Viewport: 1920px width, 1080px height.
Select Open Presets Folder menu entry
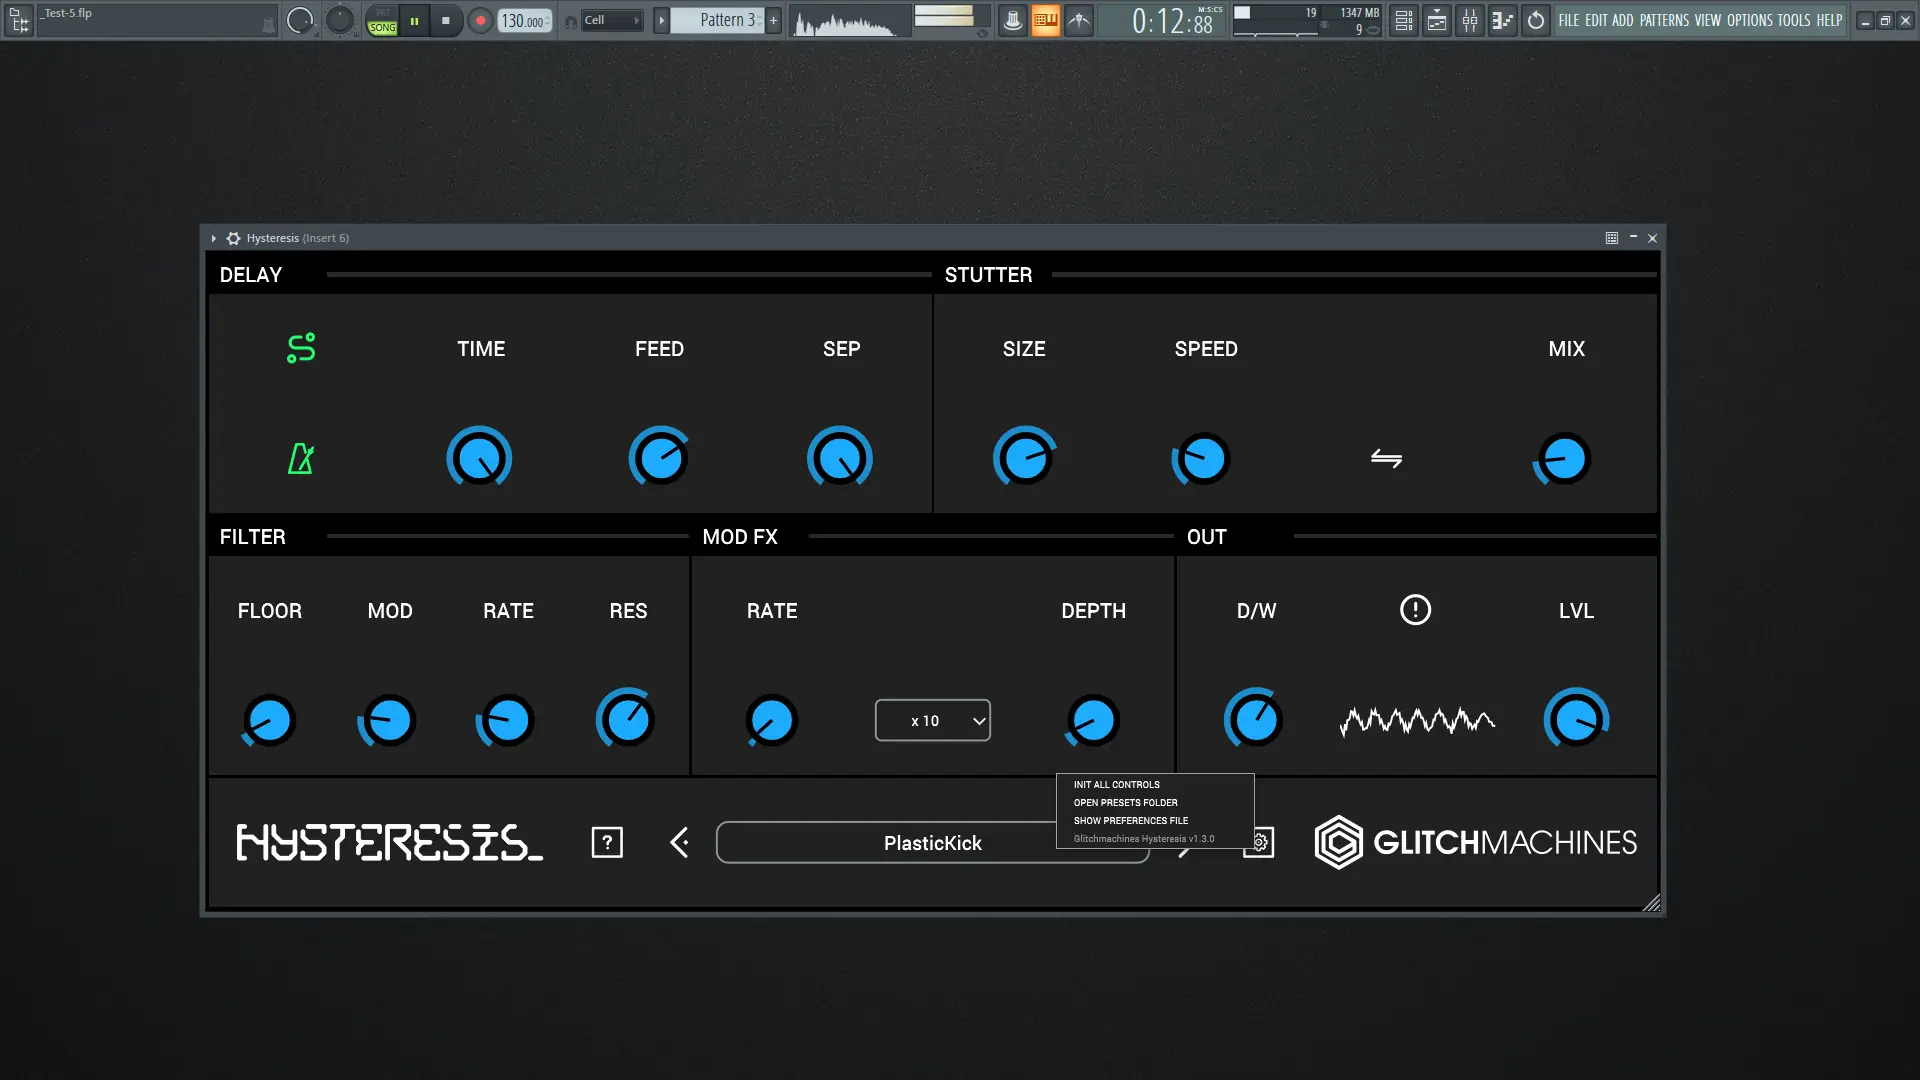(x=1125, y=803)
